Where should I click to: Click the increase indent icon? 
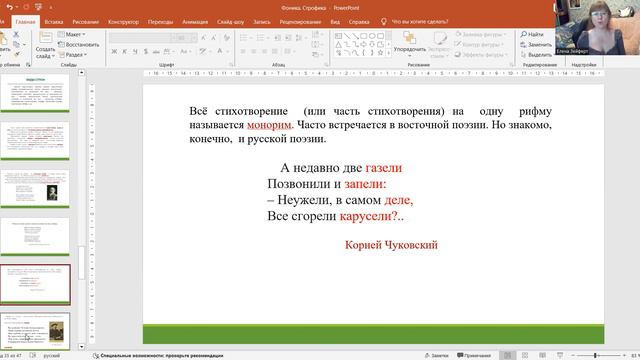(x=288, y=38)
